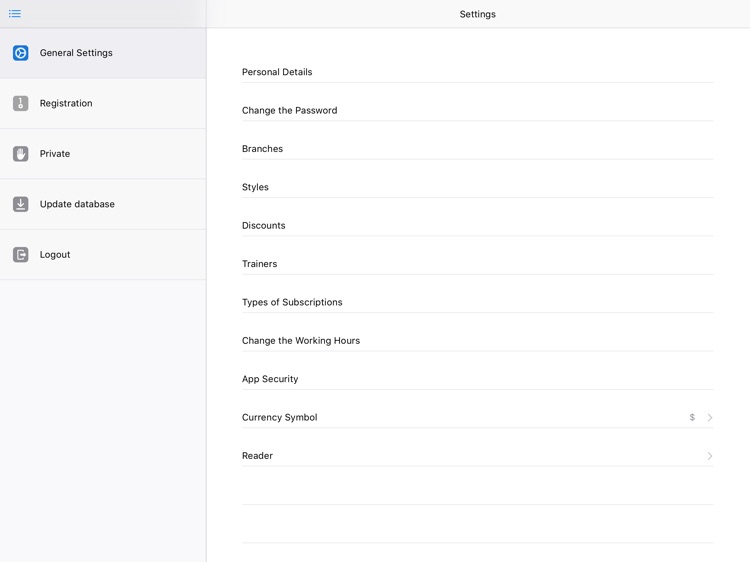Image resolution: width=750 pixels, height=562 pixels.
Task: Open the Branches setting
Action: (477, 149)
